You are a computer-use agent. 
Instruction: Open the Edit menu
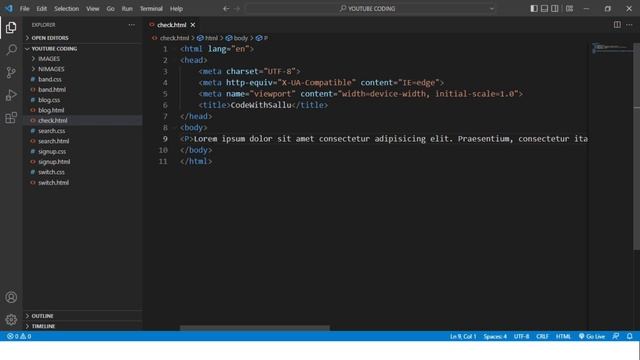pos(41,9)
